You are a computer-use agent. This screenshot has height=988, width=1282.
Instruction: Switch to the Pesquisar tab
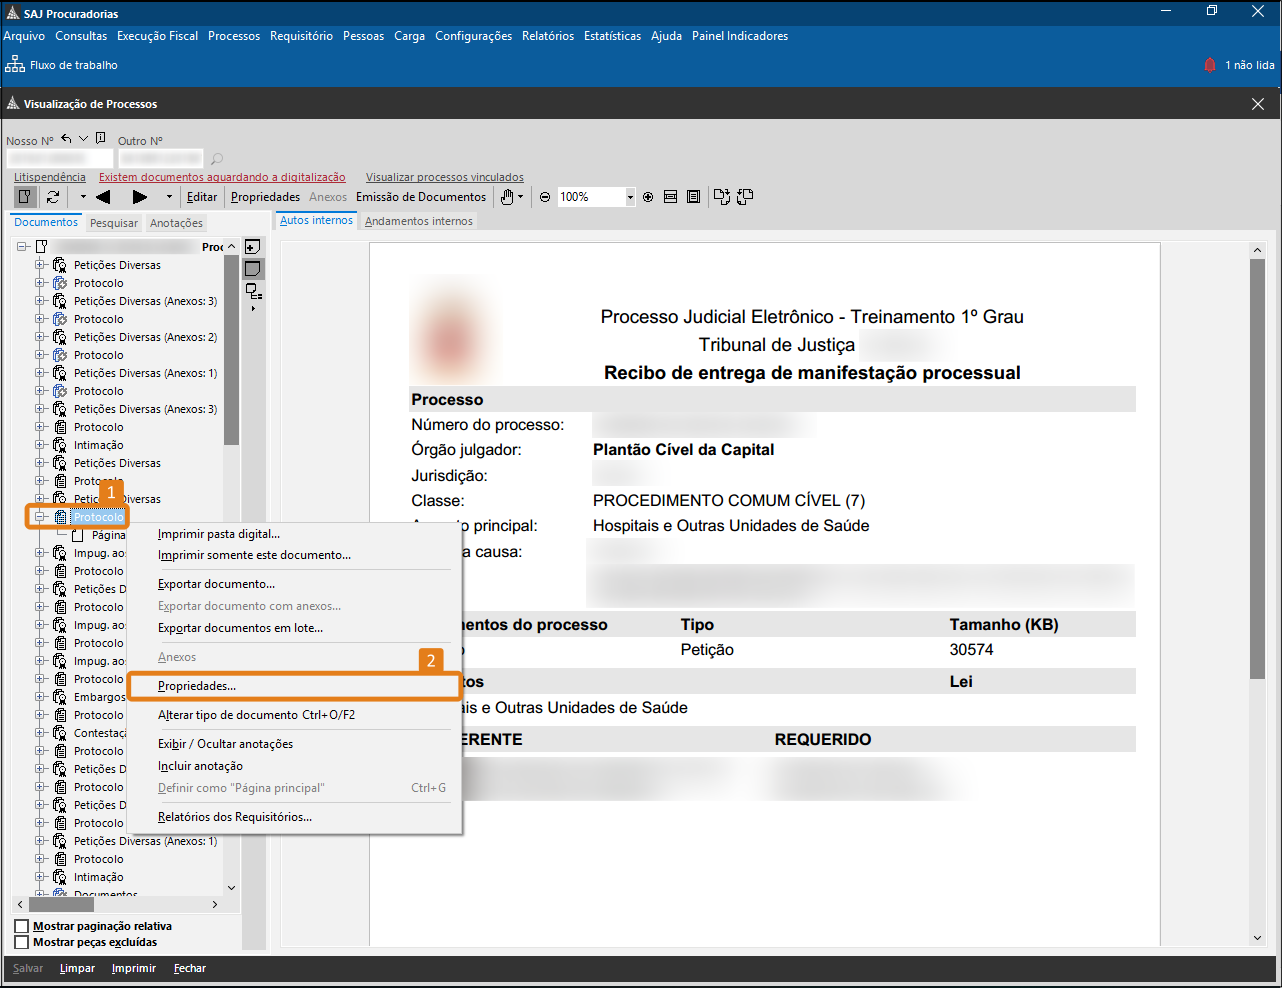click(114, 223)
